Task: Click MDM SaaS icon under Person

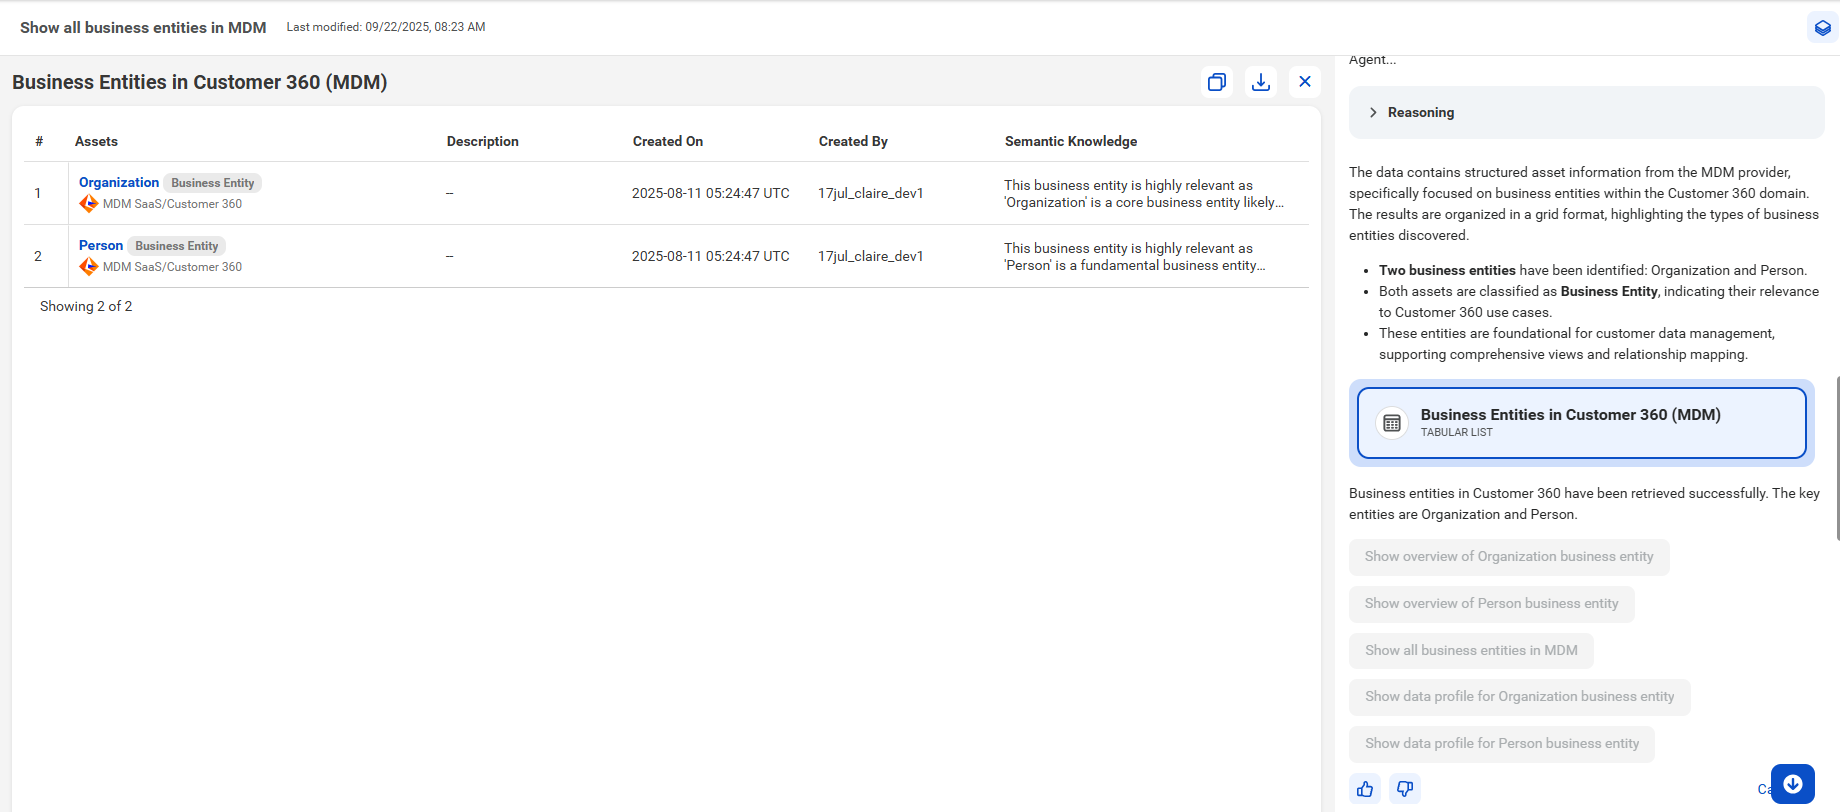Action: click(x=89, y=267)
